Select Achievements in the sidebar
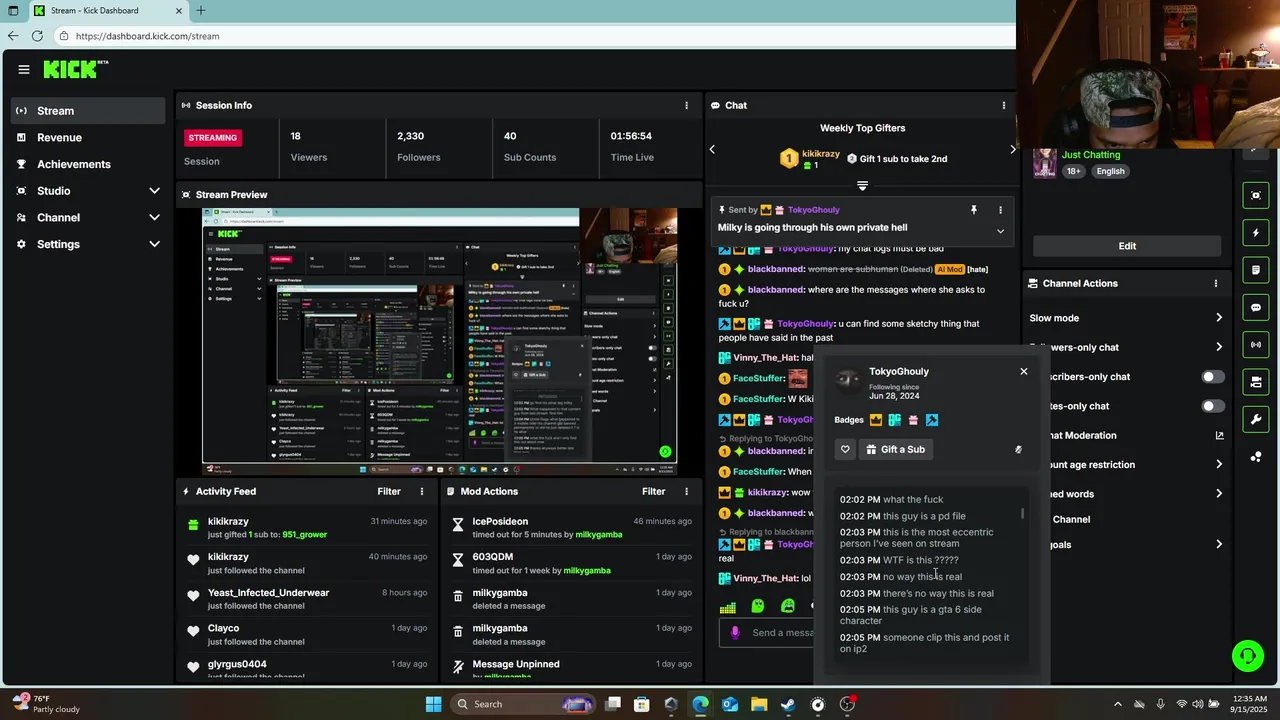The height and width of the screenshot is (720, 1280). tap(88, 164)
